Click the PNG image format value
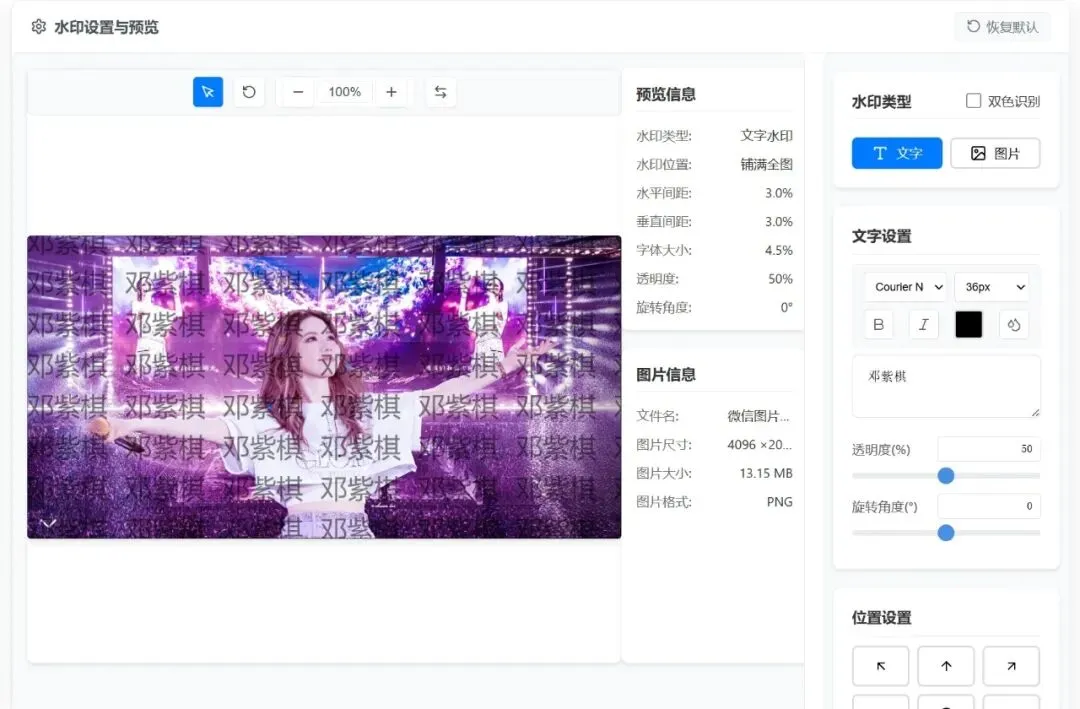The image size is (1080, 709). pyautogui.click(x=780, y=502)
